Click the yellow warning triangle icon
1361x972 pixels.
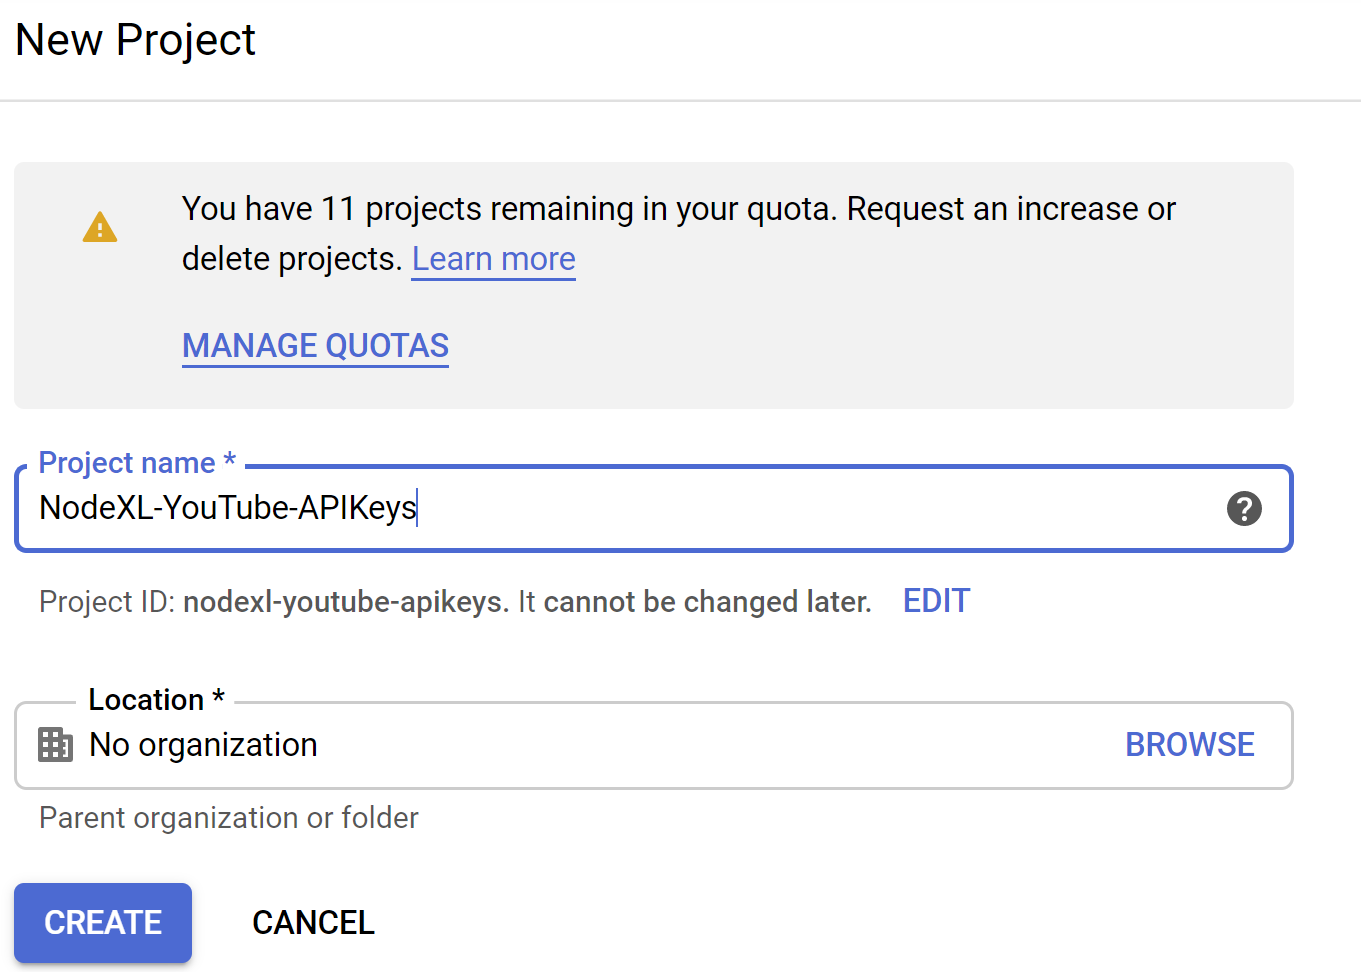[100, 228]
